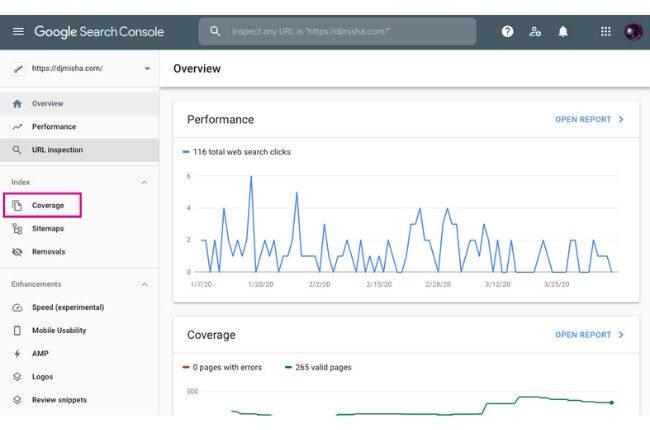Click the Review snippets layers icon
The width and height of the screenshot is (650, 430).
click(x=17, y=400)
